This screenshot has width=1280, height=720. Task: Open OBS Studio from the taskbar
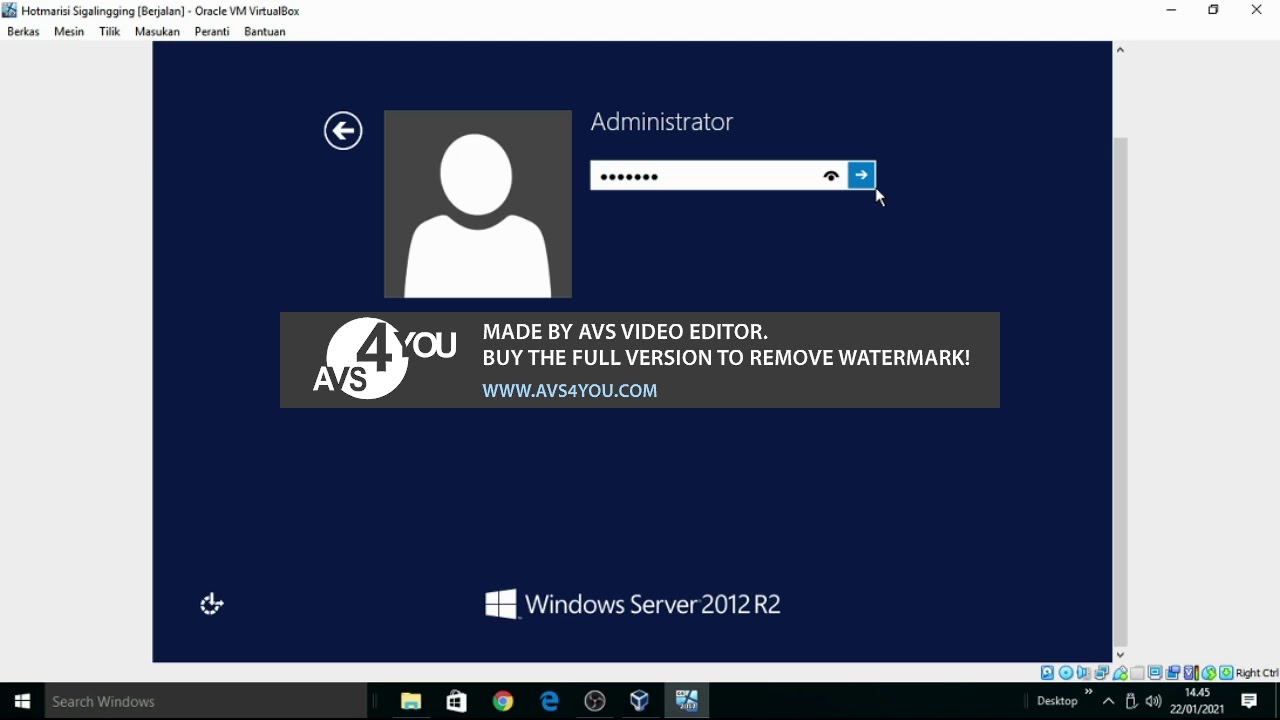[595, 701]
